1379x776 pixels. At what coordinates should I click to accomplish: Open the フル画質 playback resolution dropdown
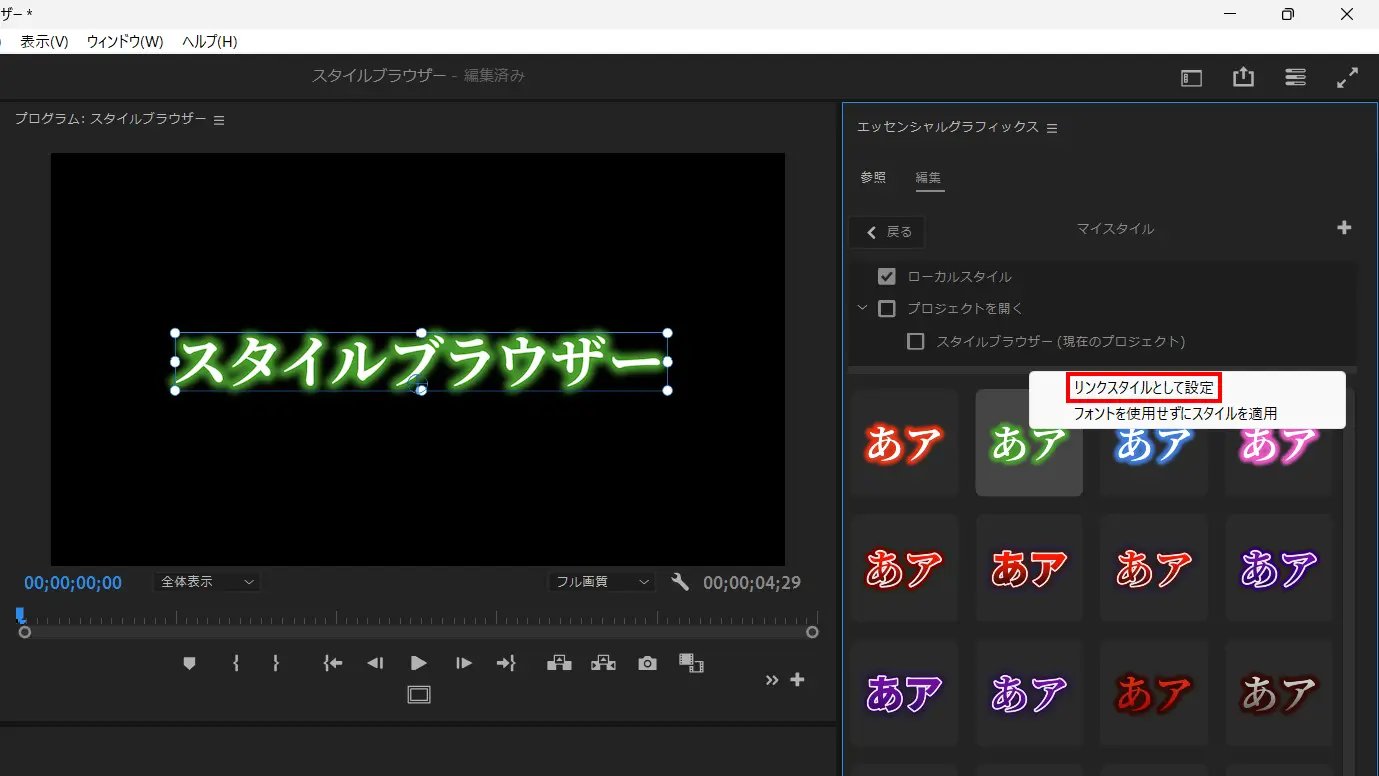point(601,582)
